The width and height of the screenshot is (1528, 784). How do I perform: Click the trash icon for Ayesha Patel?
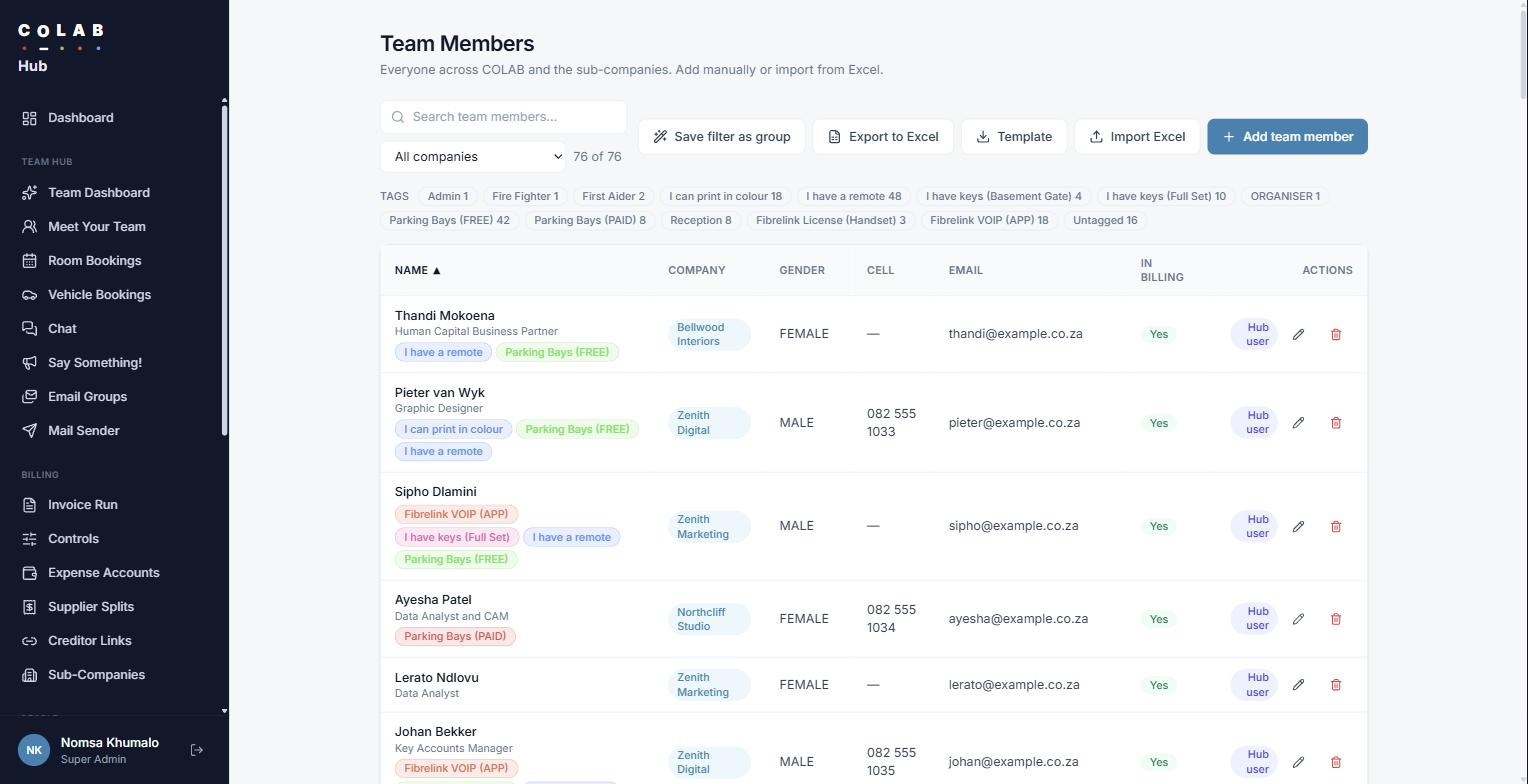(x=1336, y=619)
